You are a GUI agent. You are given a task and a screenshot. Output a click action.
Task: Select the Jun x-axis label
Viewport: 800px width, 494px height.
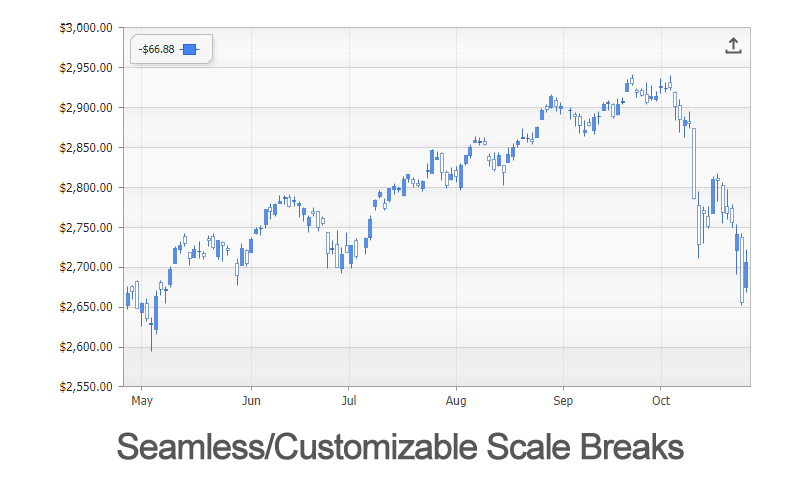(x=251, y=400)
